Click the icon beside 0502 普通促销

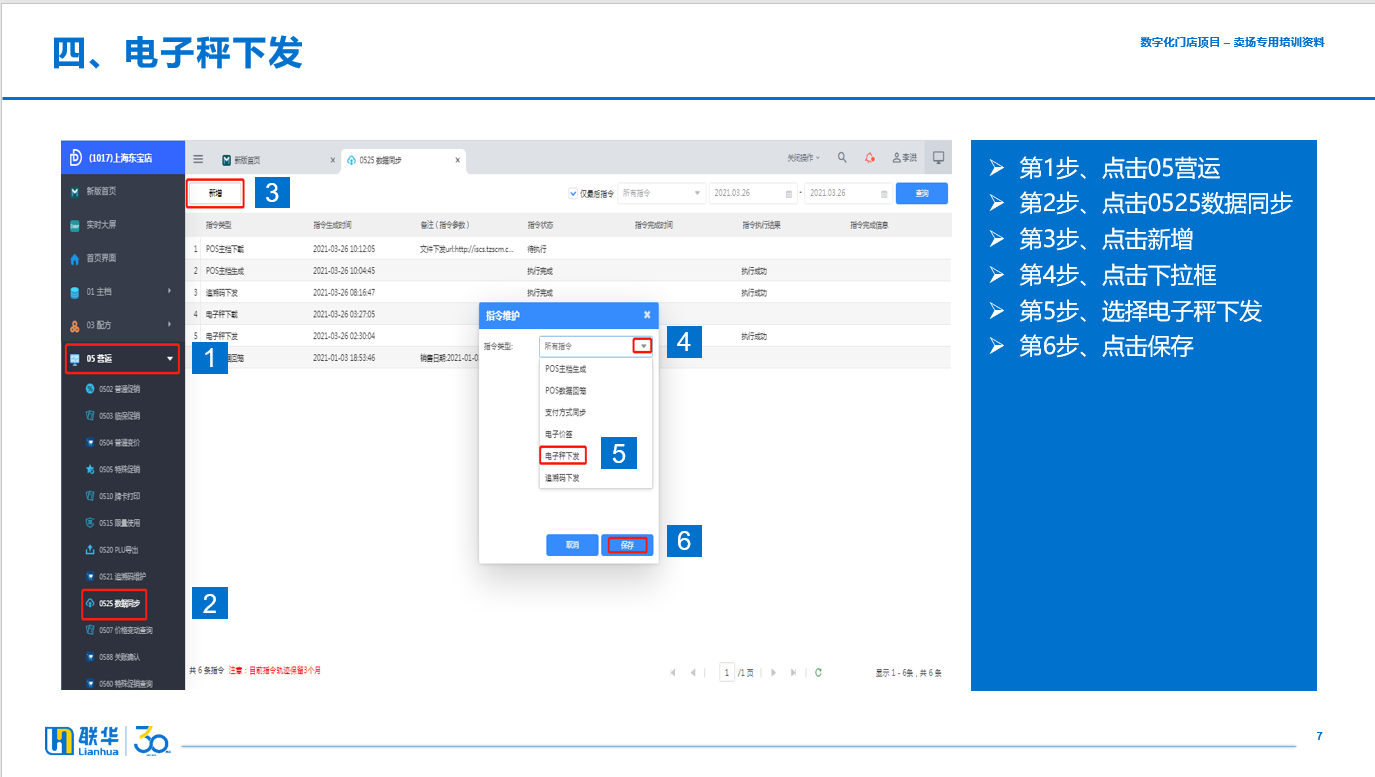tap(90, 388)
